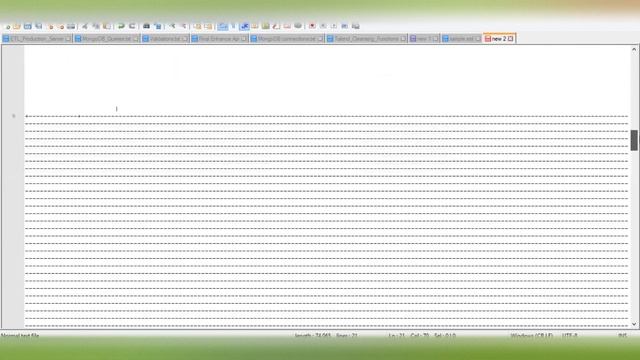
Task: Click the scroll down arrow of the editor
Action: coord(634,324)
